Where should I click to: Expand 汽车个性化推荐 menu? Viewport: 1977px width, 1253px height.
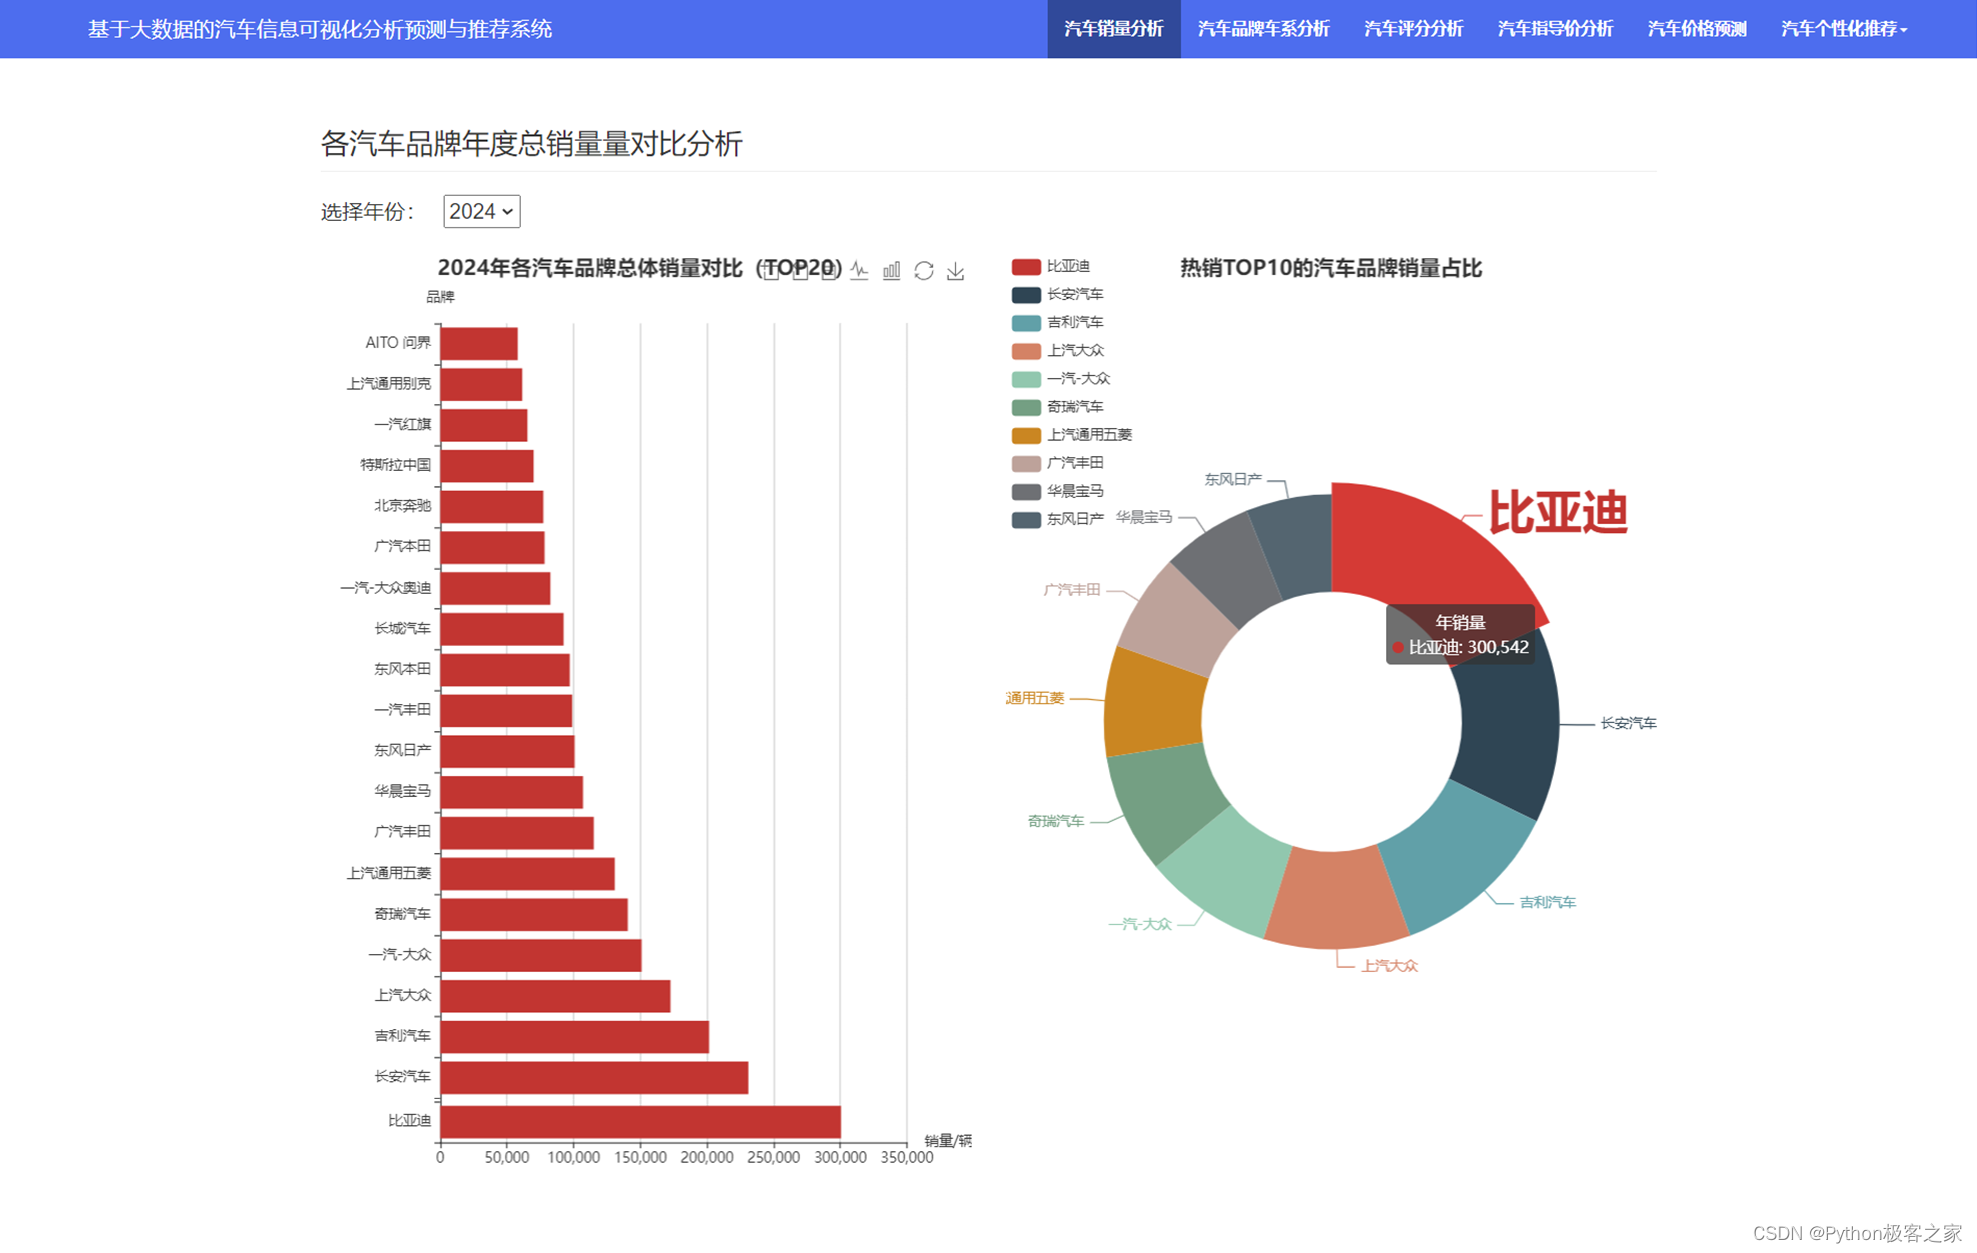coord(1843,29)
